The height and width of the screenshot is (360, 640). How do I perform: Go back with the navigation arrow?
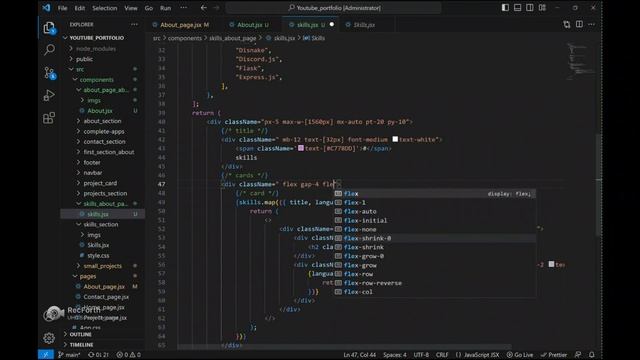point(204,8)
